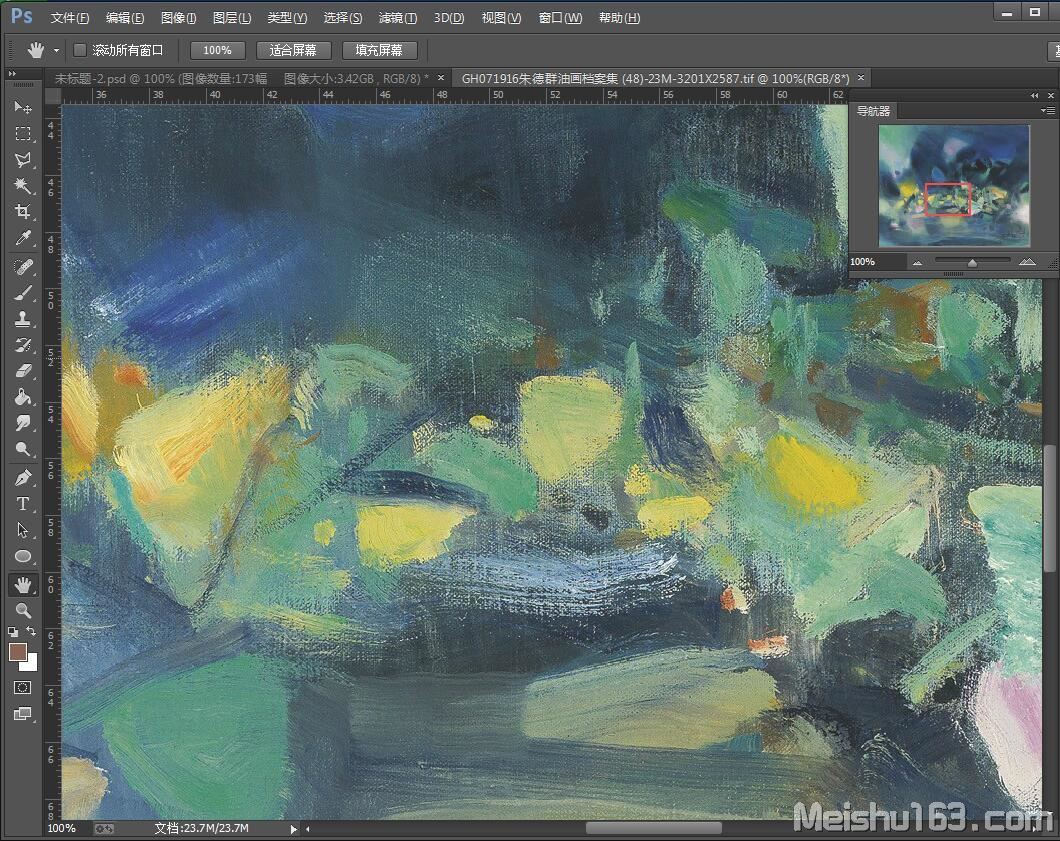The image size is (1060, 841).
Task: Swap foreground and background colors
Action: [x=31, y=631]
